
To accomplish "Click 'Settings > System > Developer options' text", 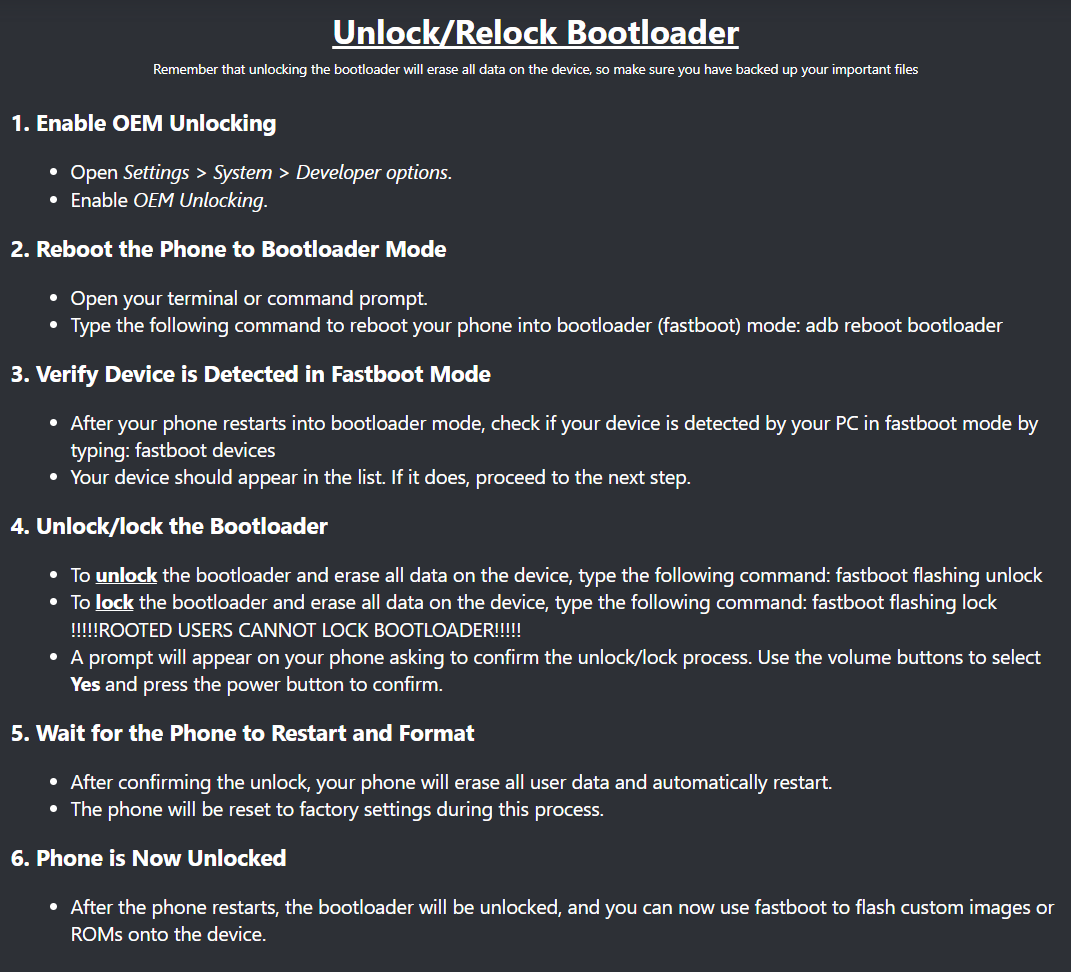I will [286, 173].
